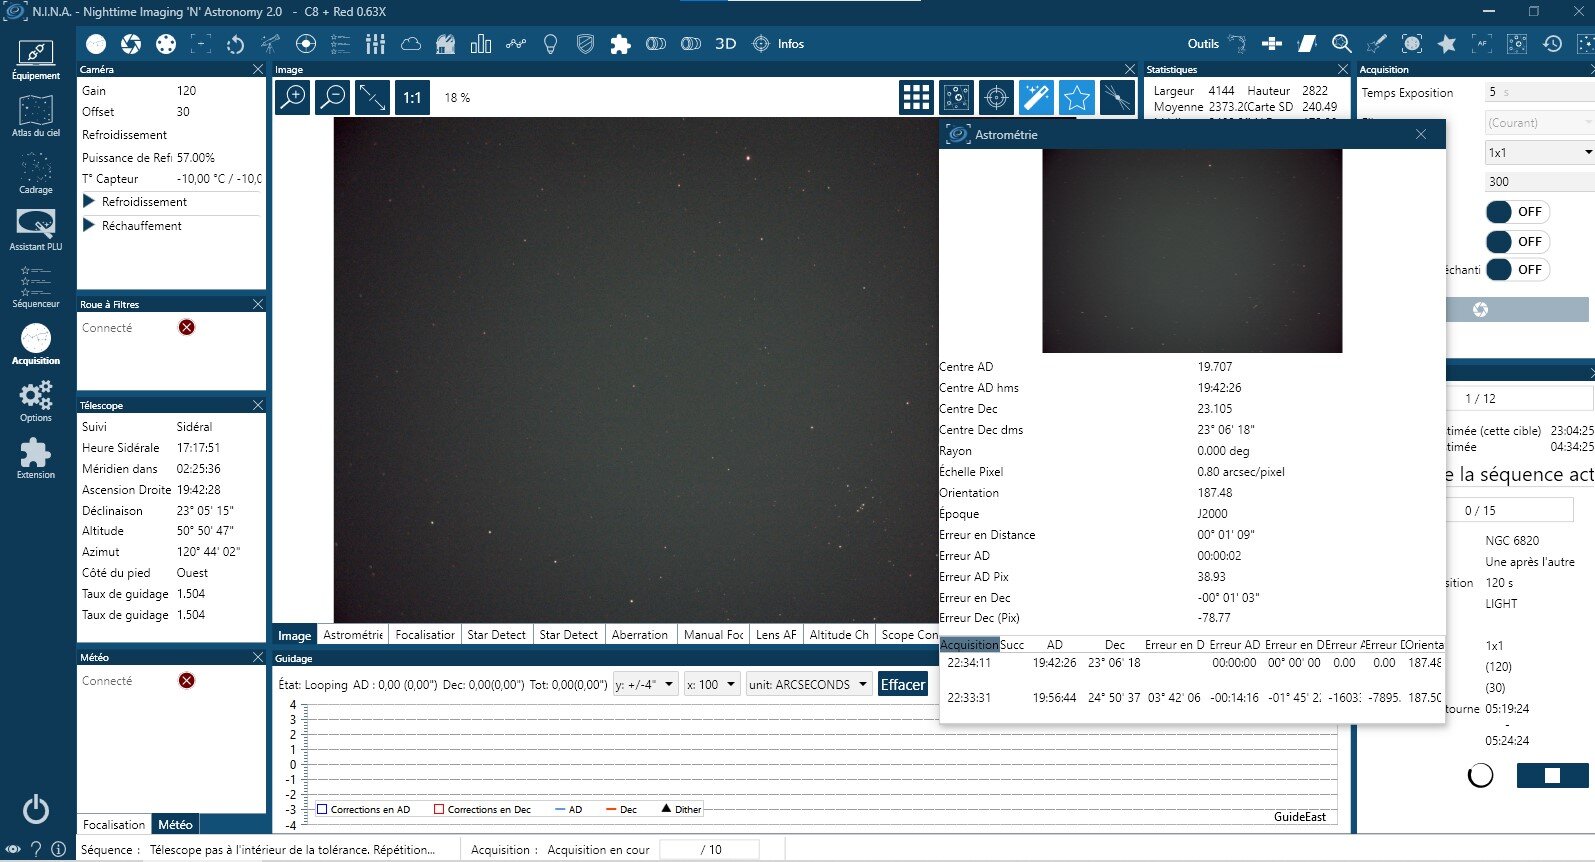Click the shield safety monitor icon

tap(586, 44)
